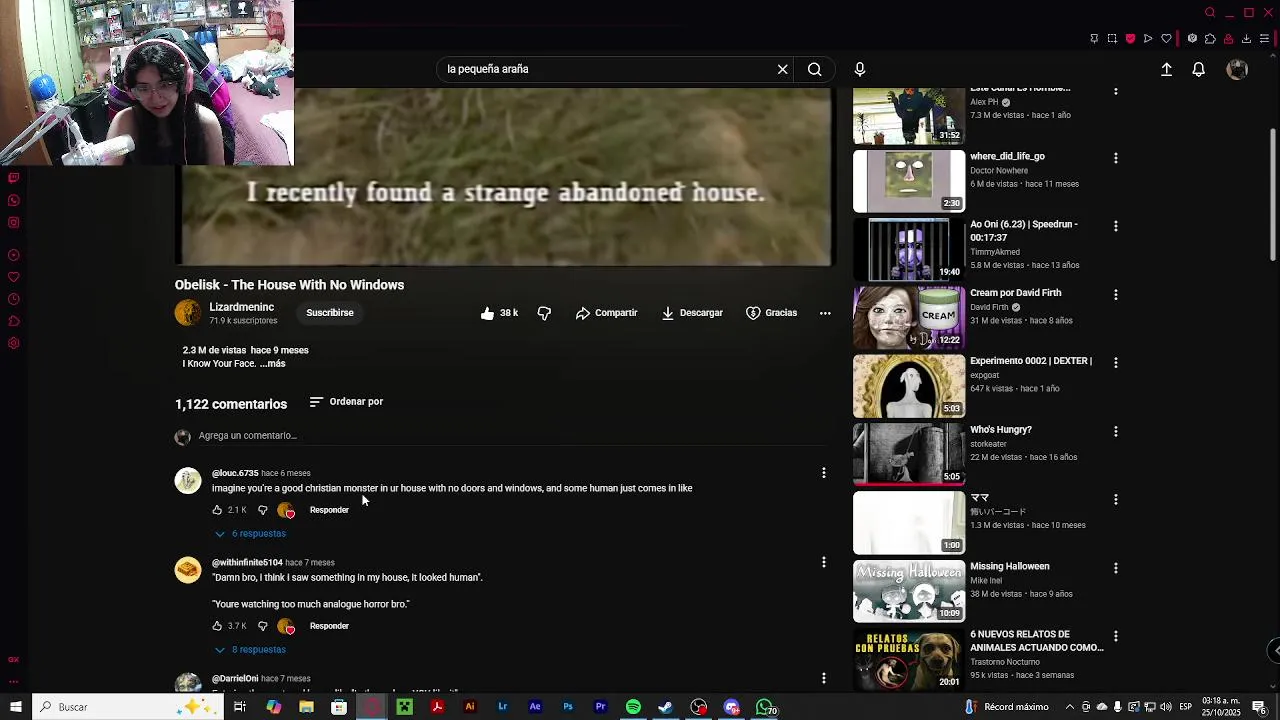This screenshot has width=1280, height=720.
Task: Click the taskbar Buscar search box
Action: (x=129, y=707)
